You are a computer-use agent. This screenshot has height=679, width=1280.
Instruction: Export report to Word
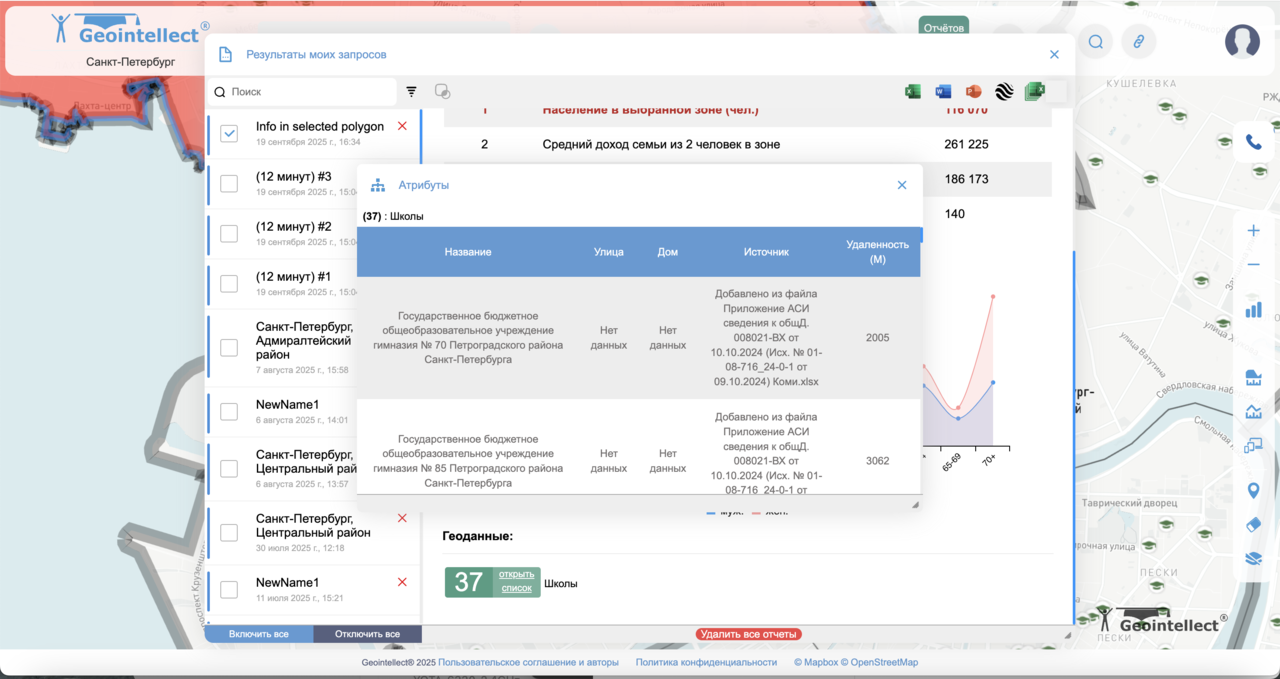tap(943, 92)
